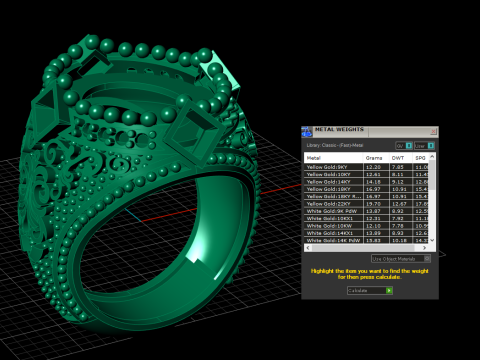The height and width of the screenshot is (360, 480).
Task: Click the vertical scrollbar thumb of metals table
Action: tap(432, 174)
